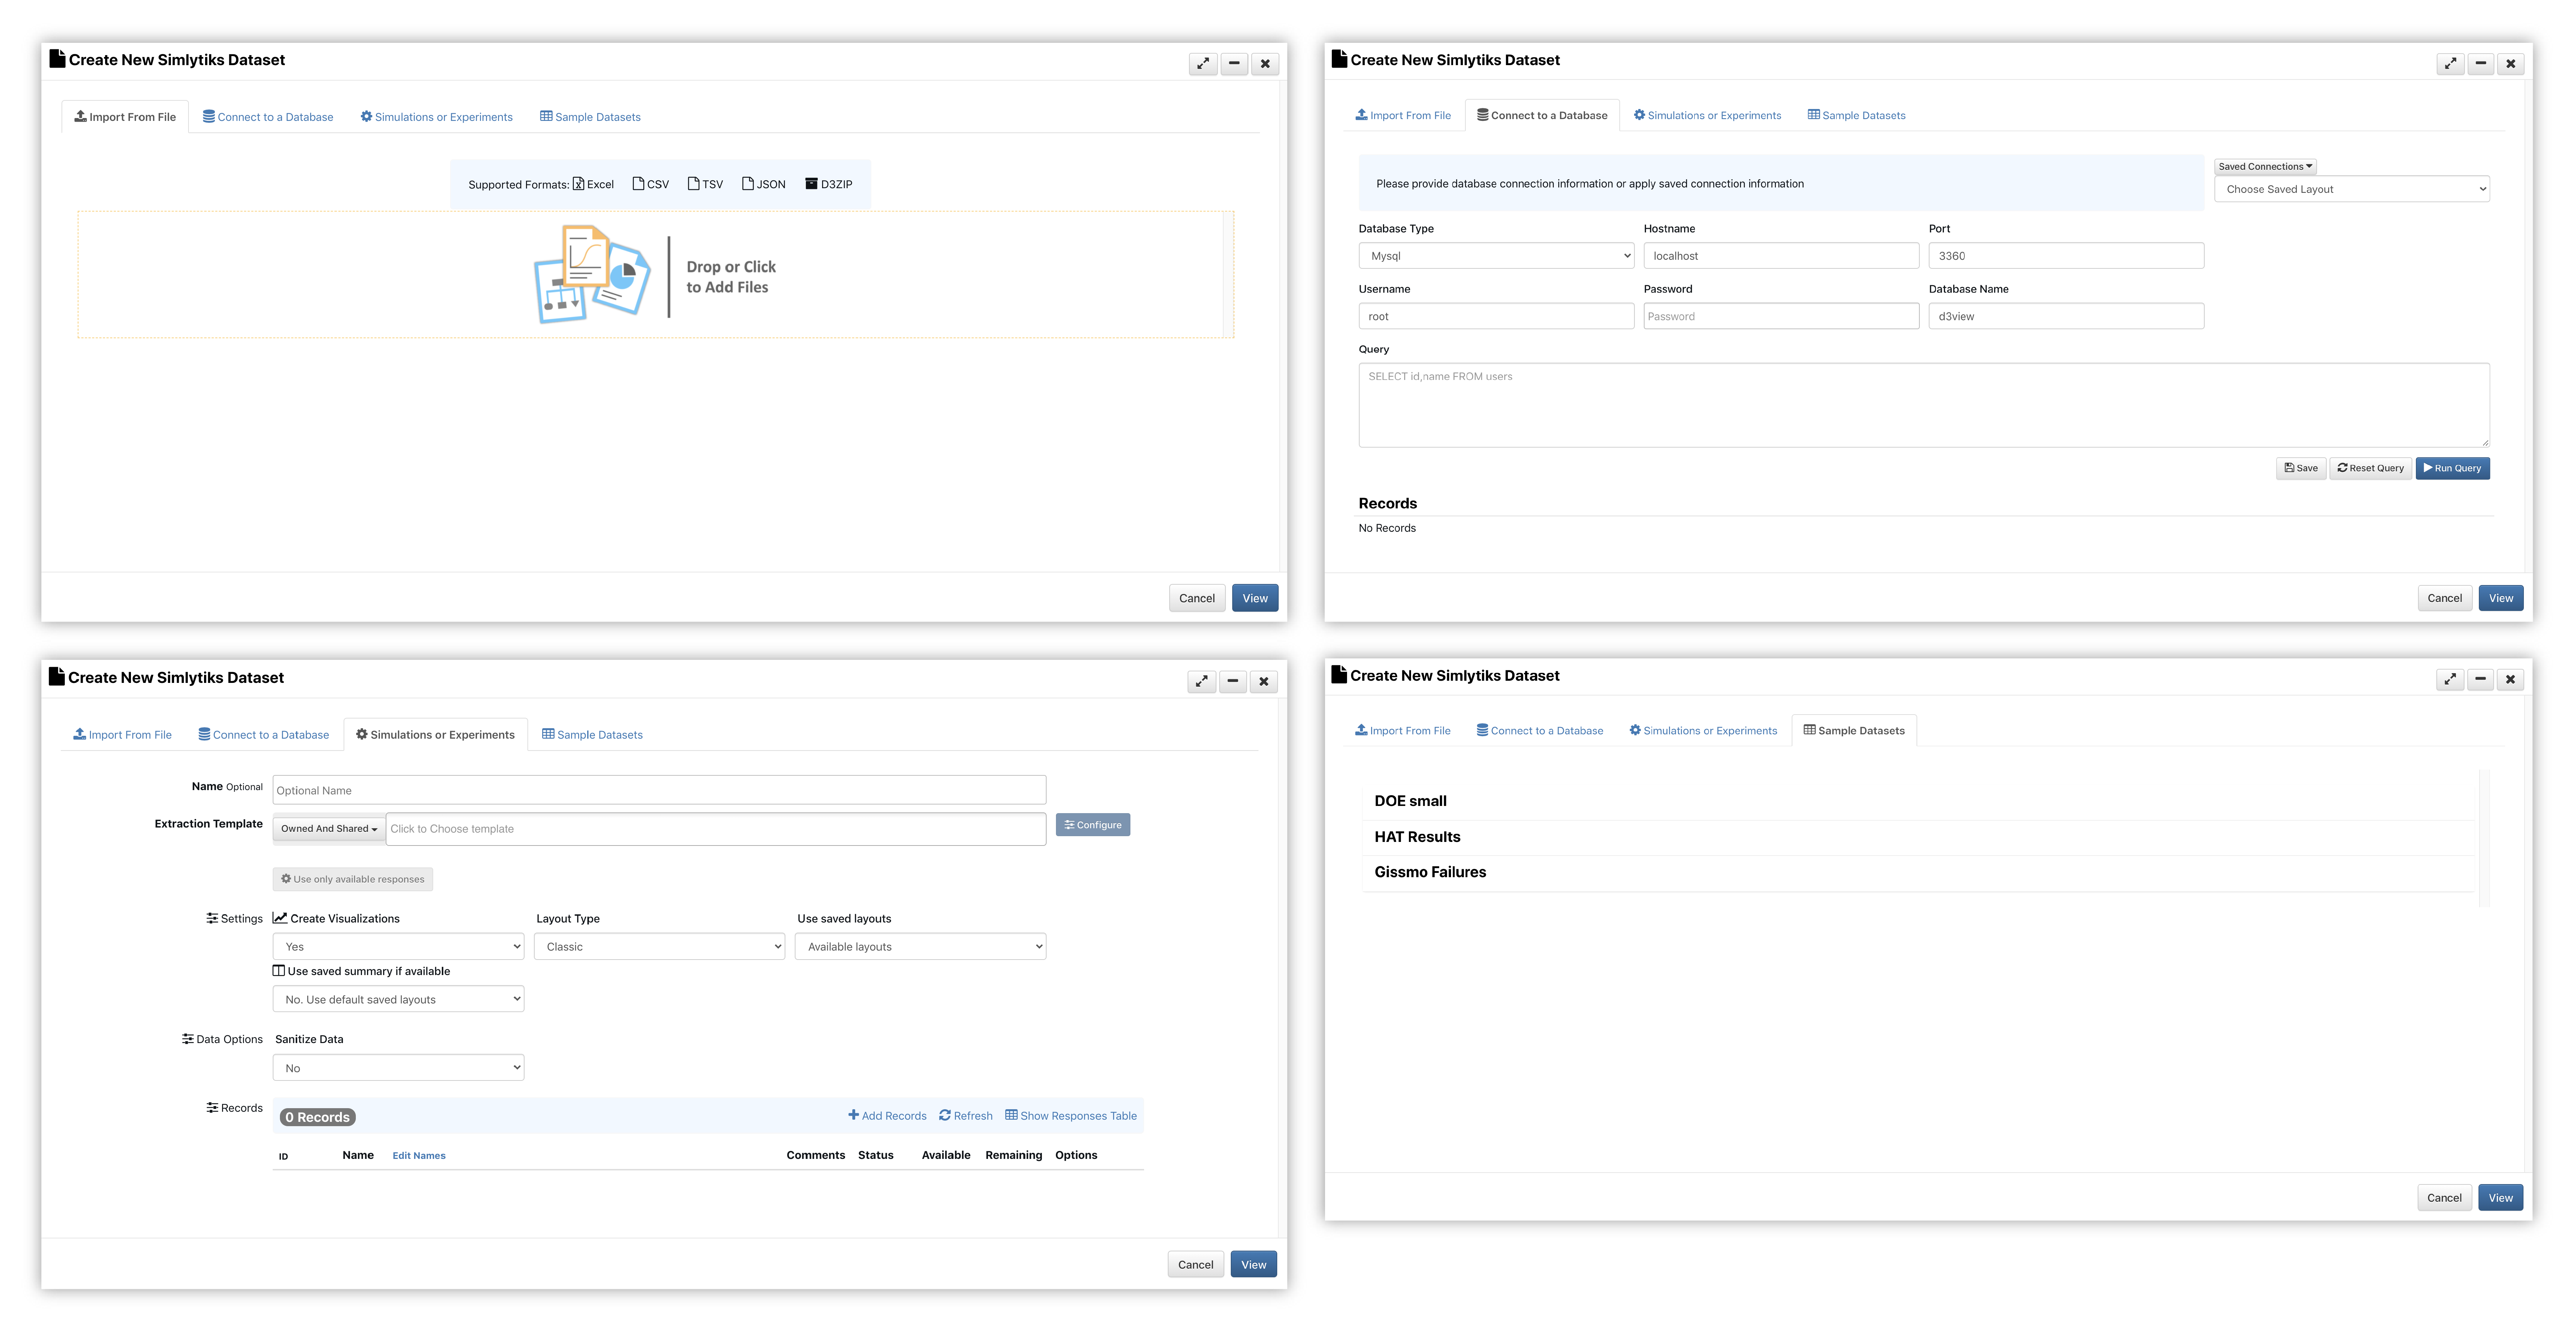Click the Port field showing 3360
Image resolution: width=2576 pixels, height=1337 pixels.
tap(2066, 256)
